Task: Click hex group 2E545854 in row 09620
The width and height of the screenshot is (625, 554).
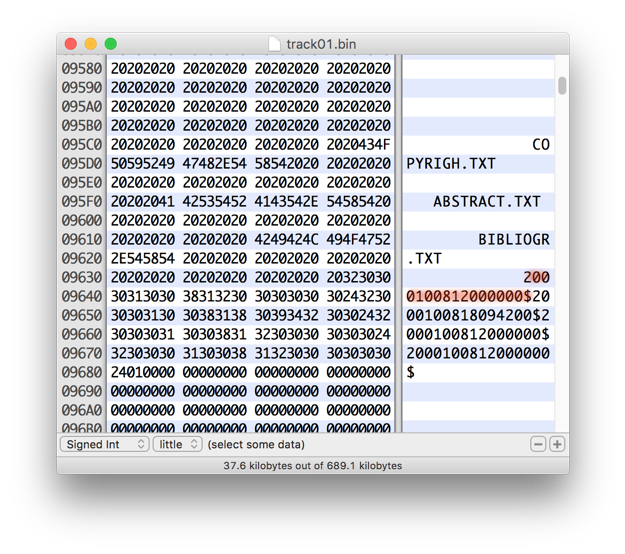Action: (x=143, y=258)
